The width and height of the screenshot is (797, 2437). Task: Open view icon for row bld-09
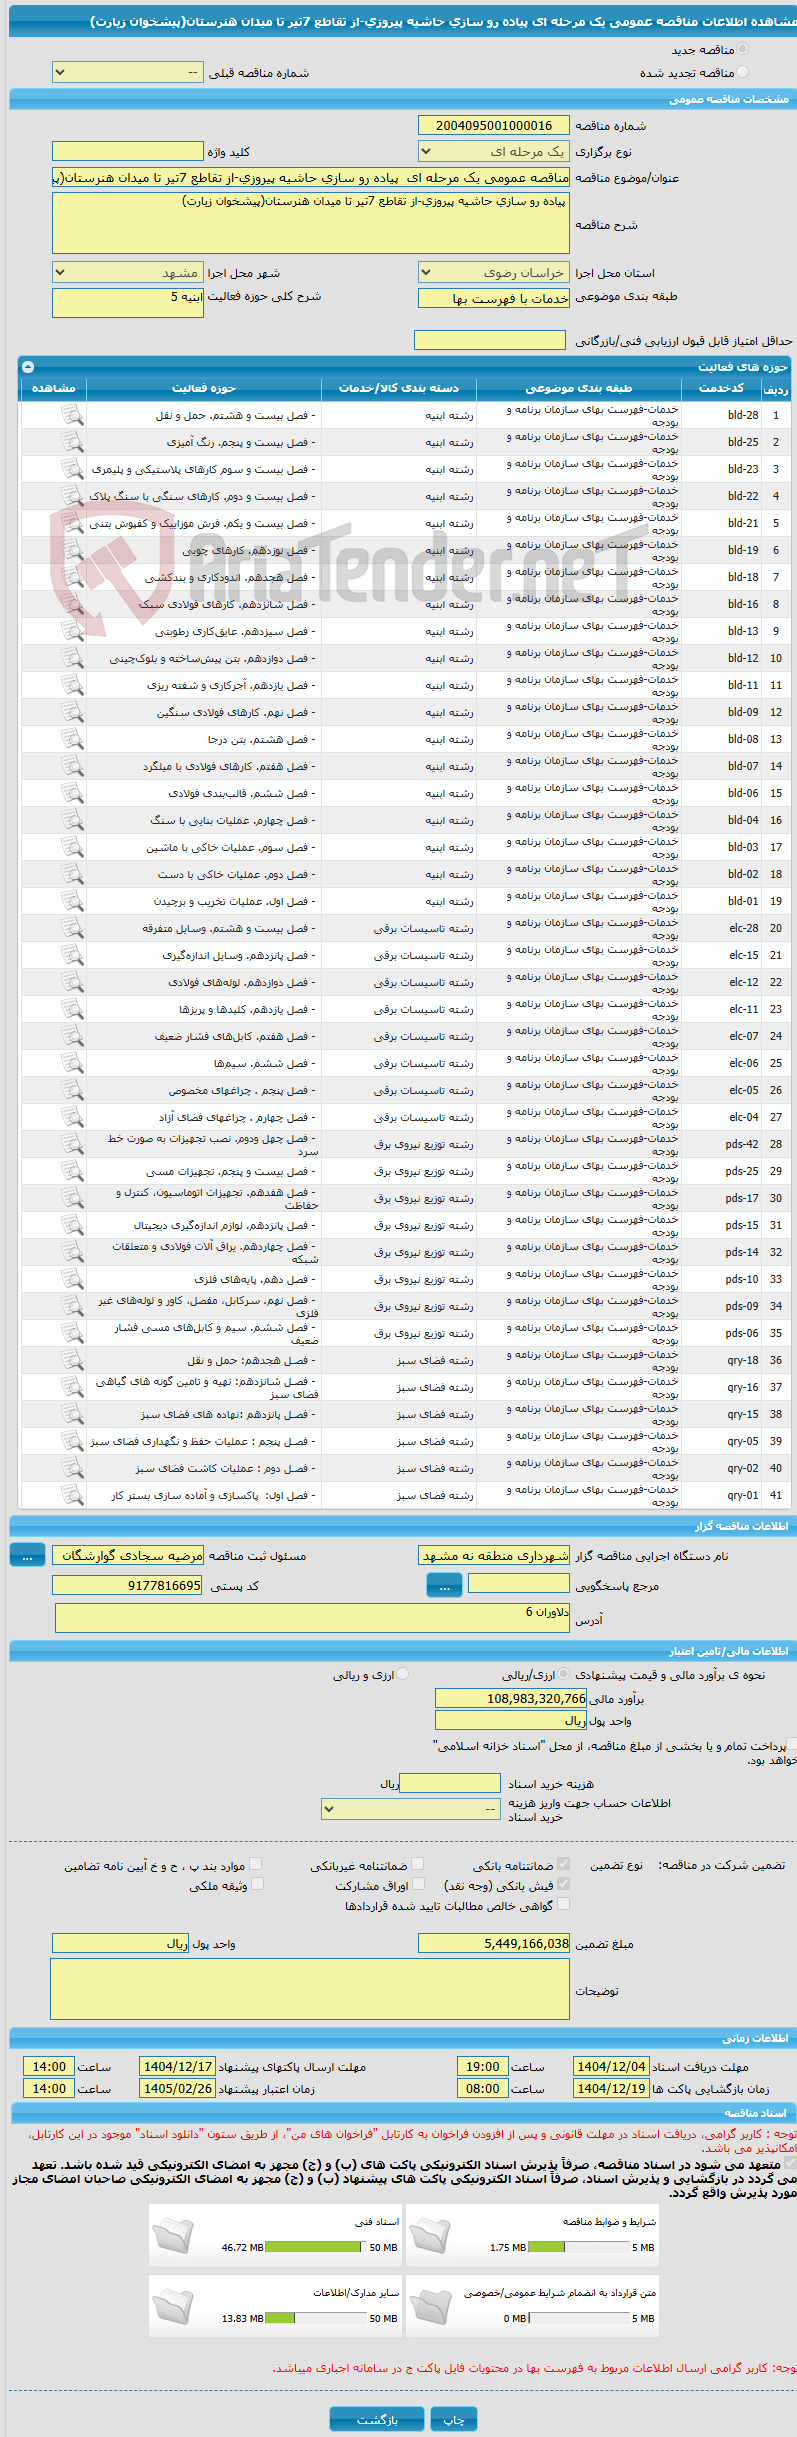(72, 712)
